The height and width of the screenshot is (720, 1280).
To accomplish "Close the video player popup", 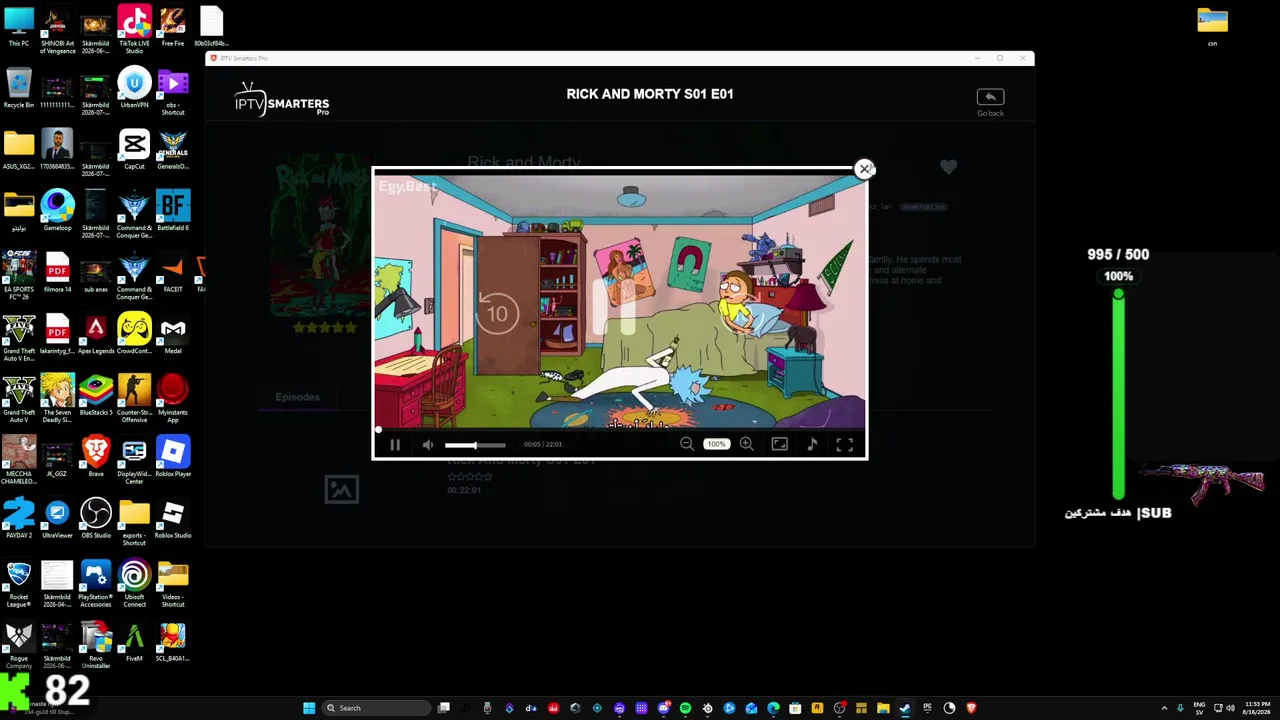I will tap(864, 169).
